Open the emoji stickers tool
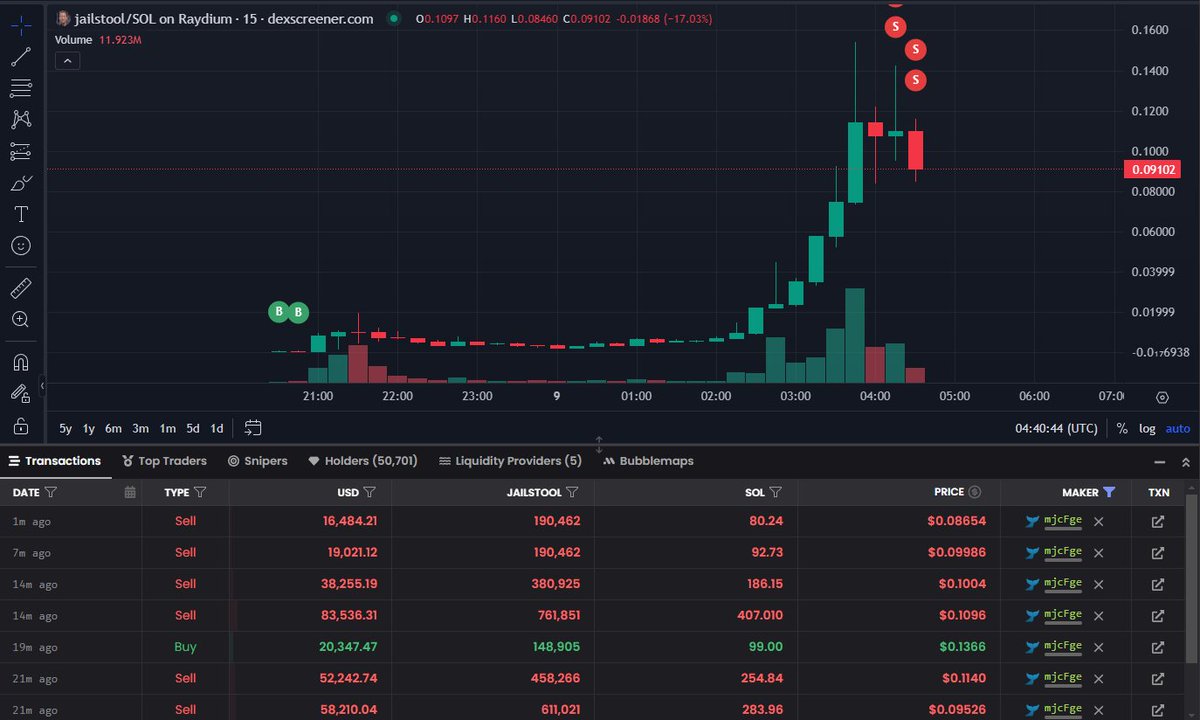 coord(21,245)
